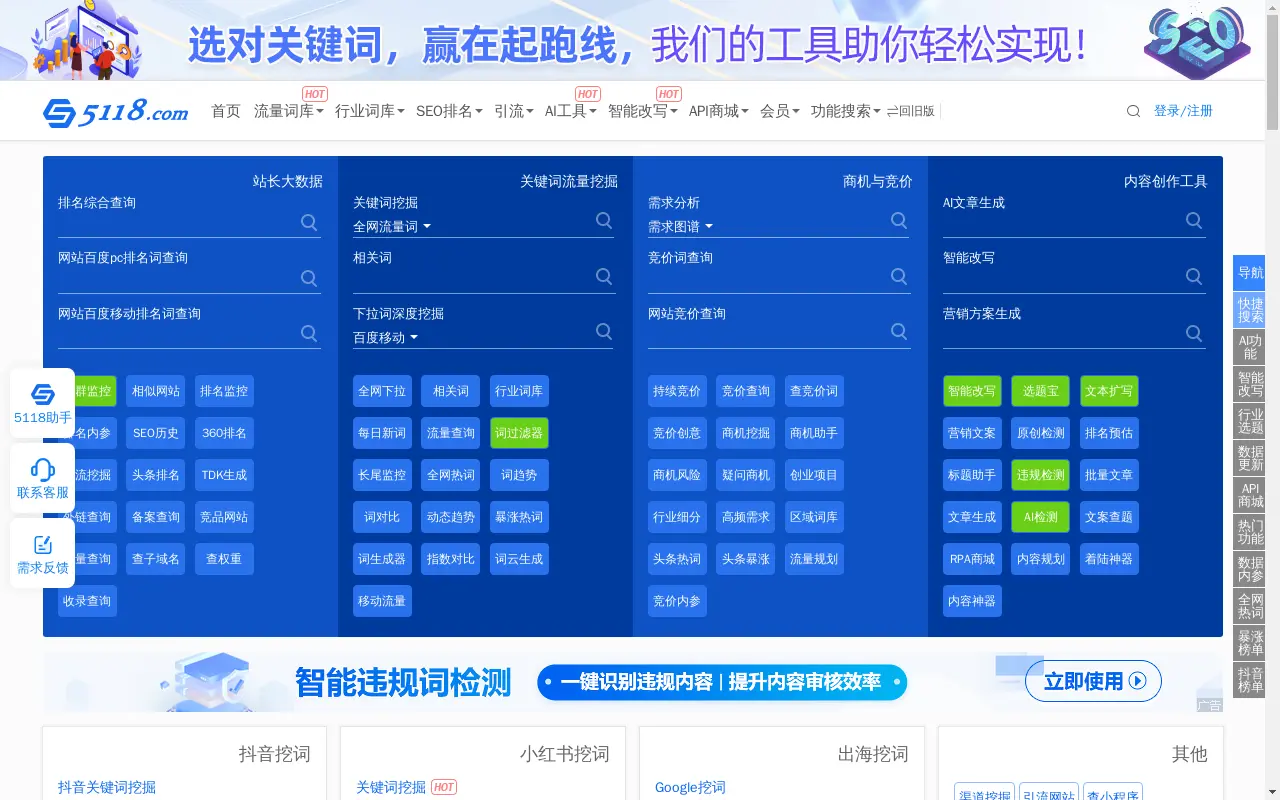Open the 引流 menu dropdown
This screenshot has height=800, width=1280.
click(514, 111)
